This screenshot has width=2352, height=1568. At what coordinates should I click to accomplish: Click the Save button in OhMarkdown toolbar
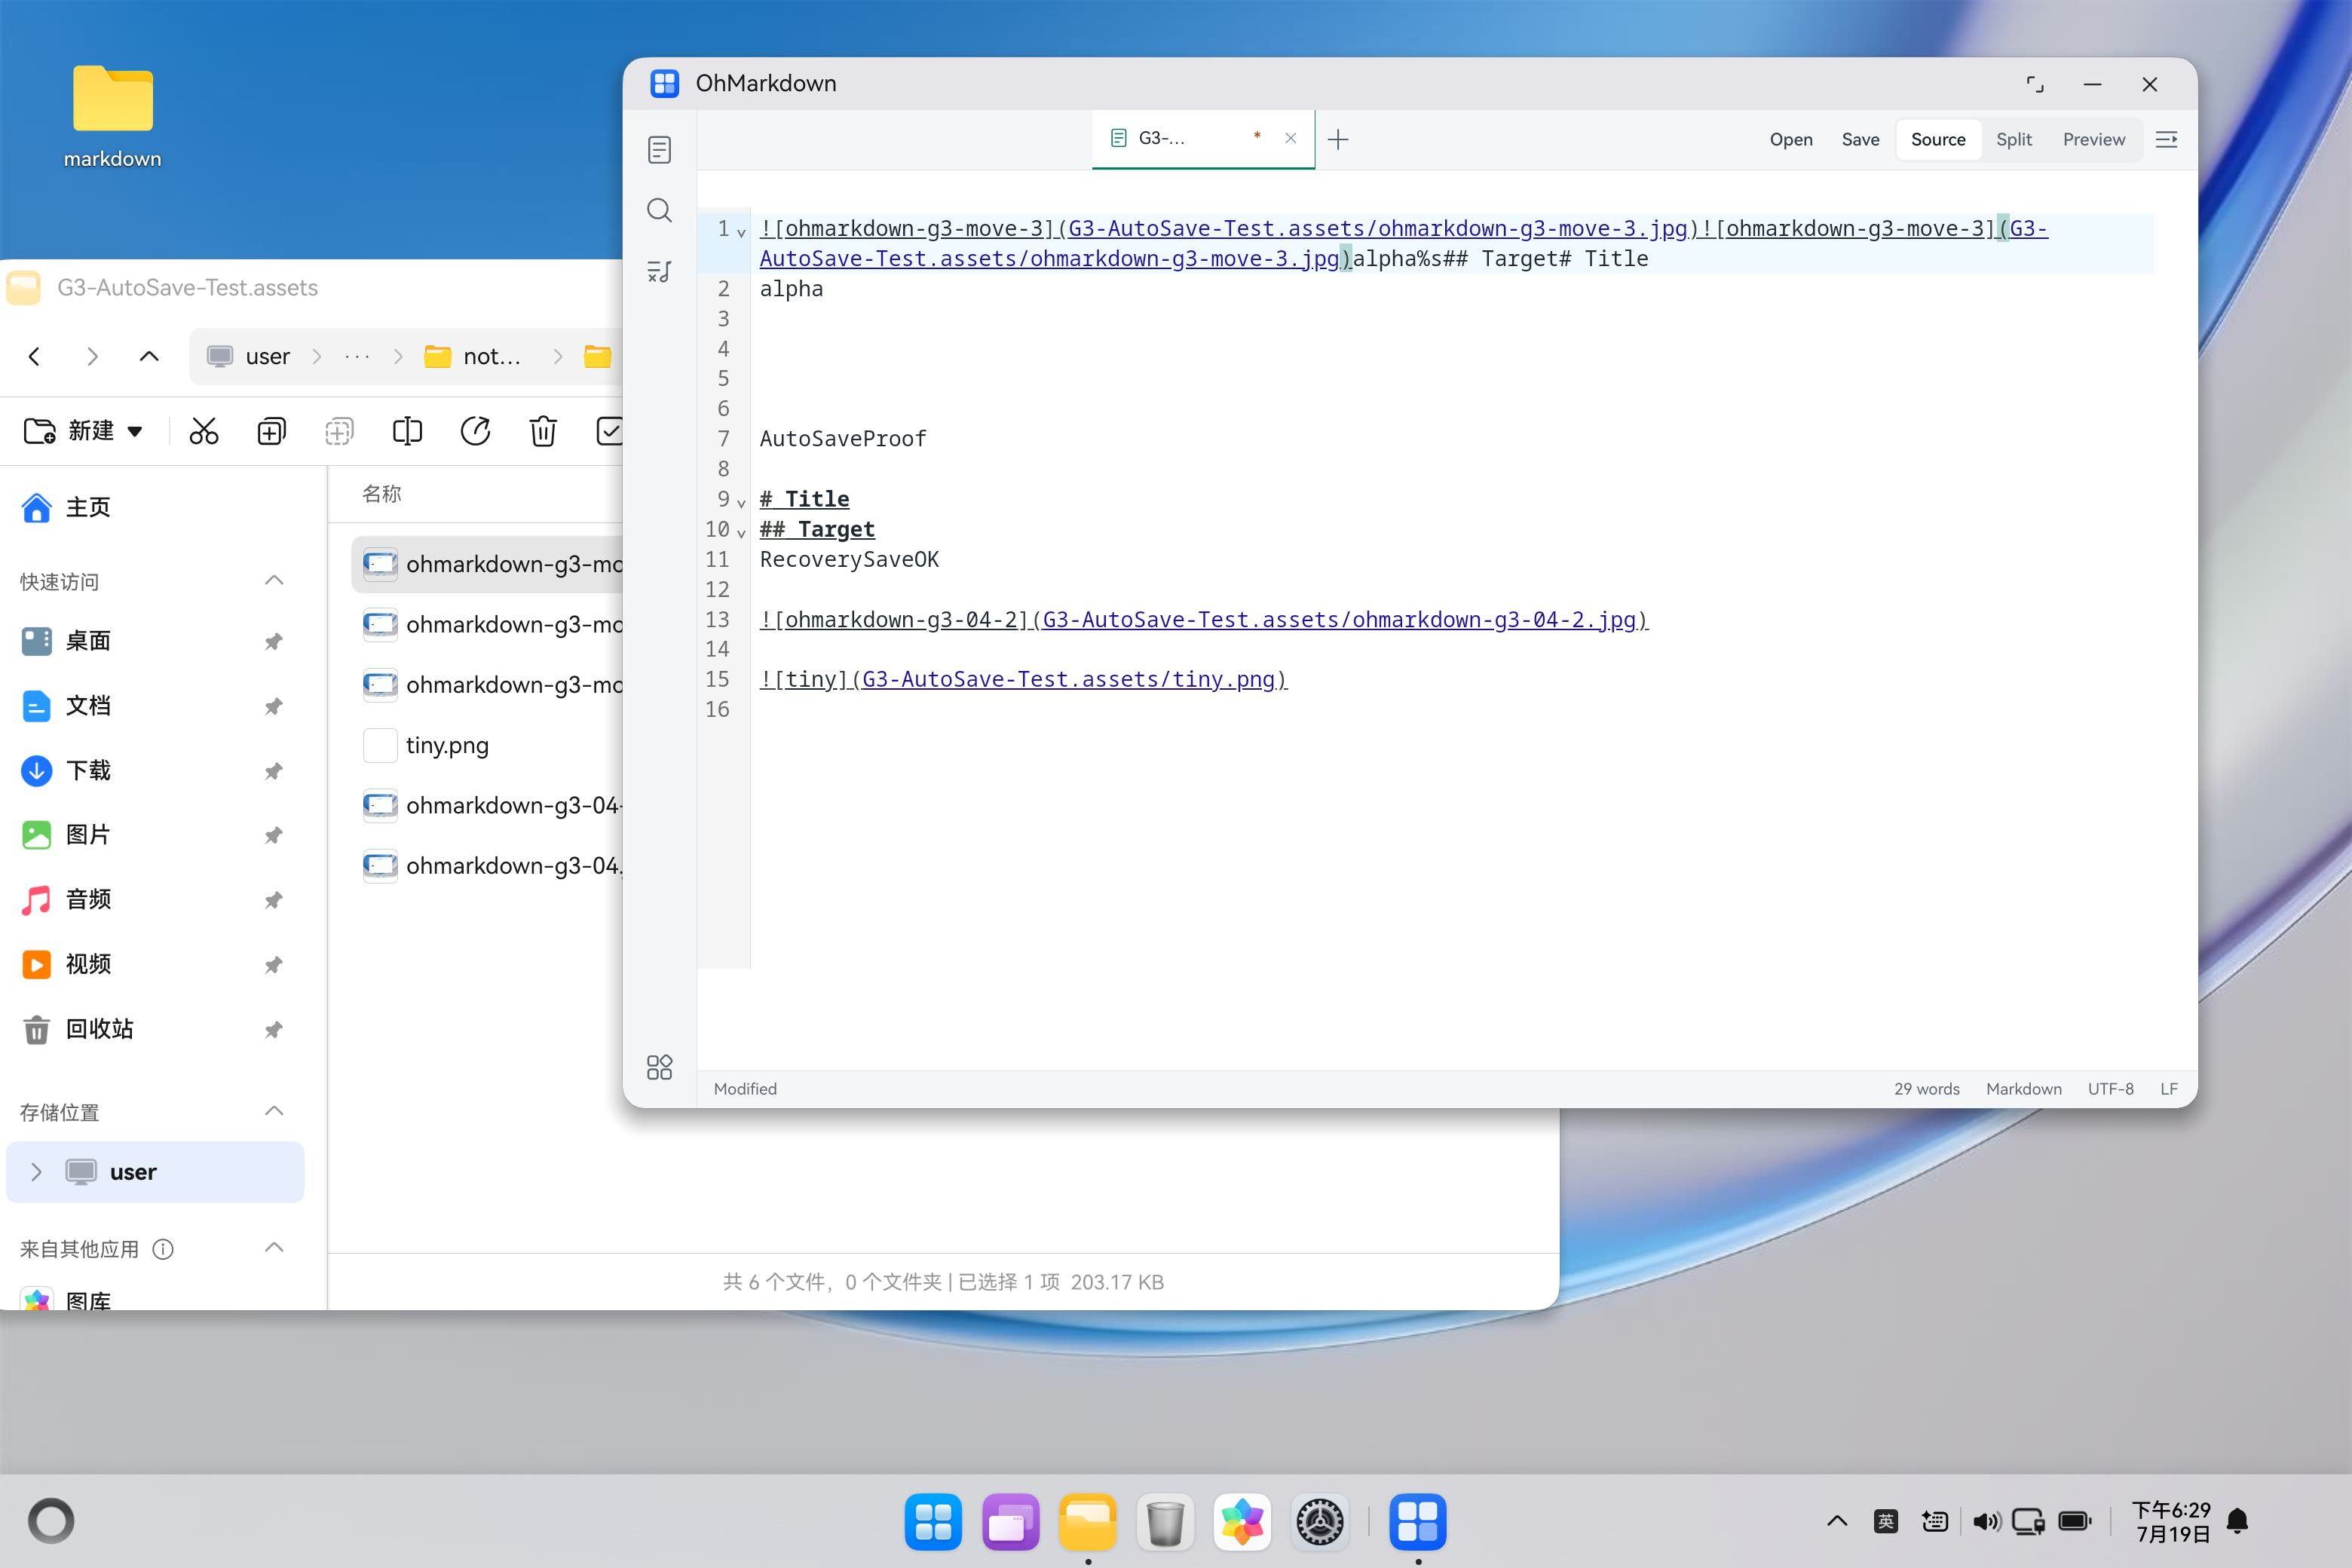pos(1860,140)
